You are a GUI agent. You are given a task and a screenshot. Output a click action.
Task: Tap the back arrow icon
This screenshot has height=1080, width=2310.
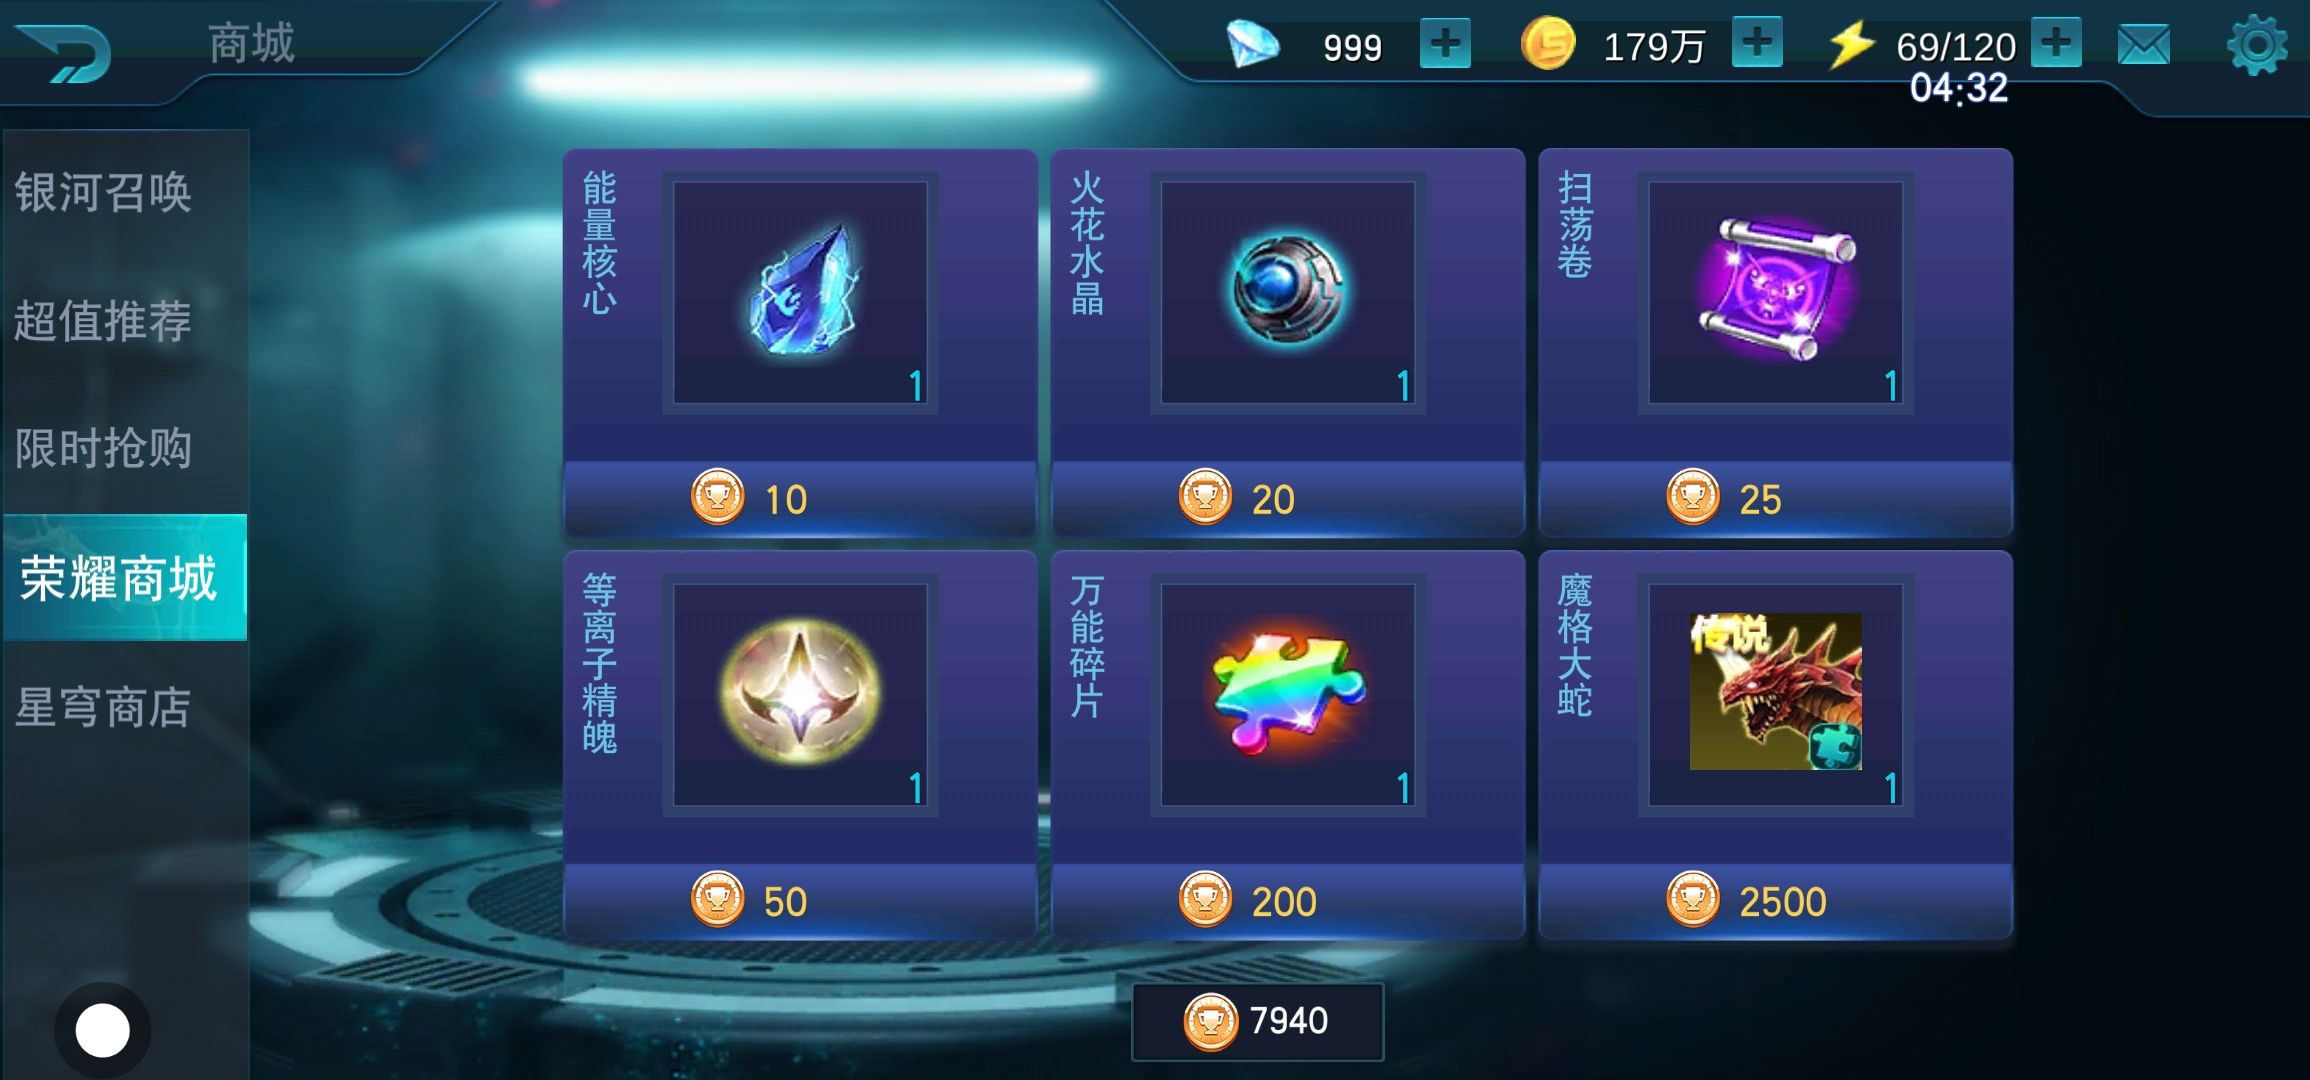click(x=65, y=52)
